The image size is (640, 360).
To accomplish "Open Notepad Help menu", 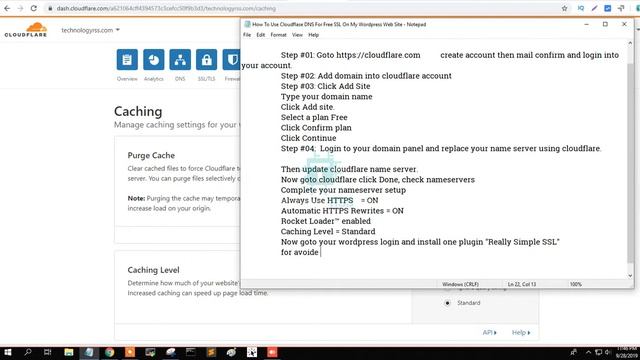I will [313, 35].
